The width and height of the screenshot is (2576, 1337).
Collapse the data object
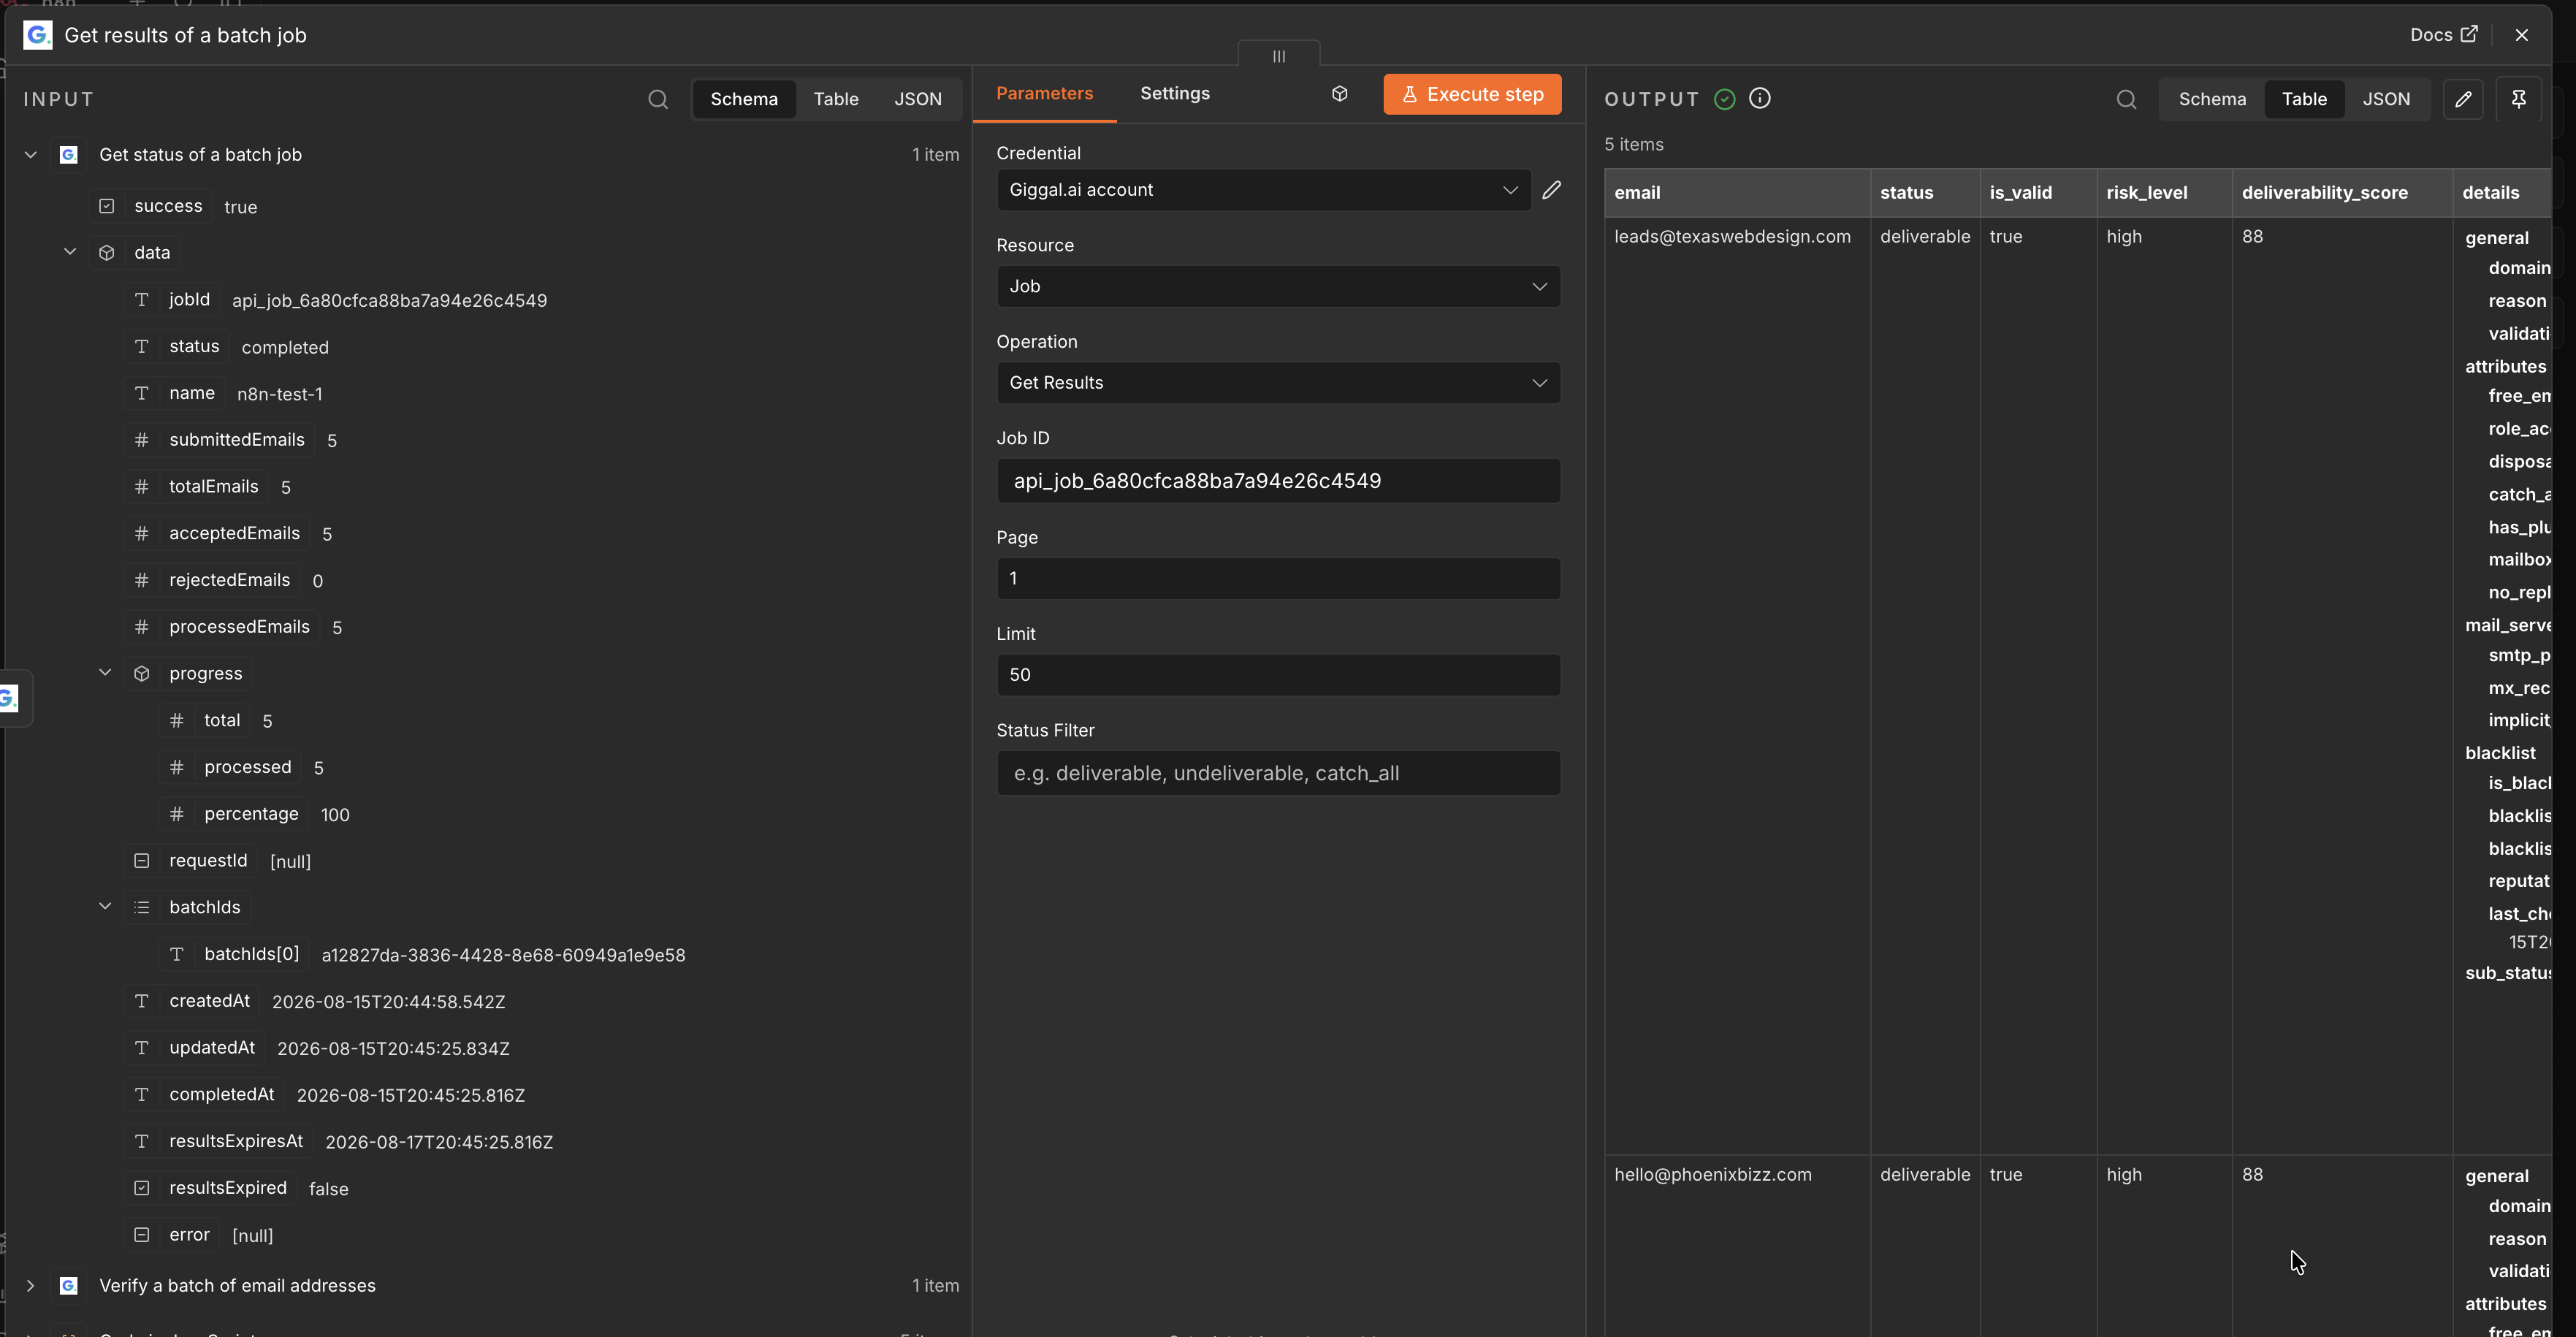70,252
